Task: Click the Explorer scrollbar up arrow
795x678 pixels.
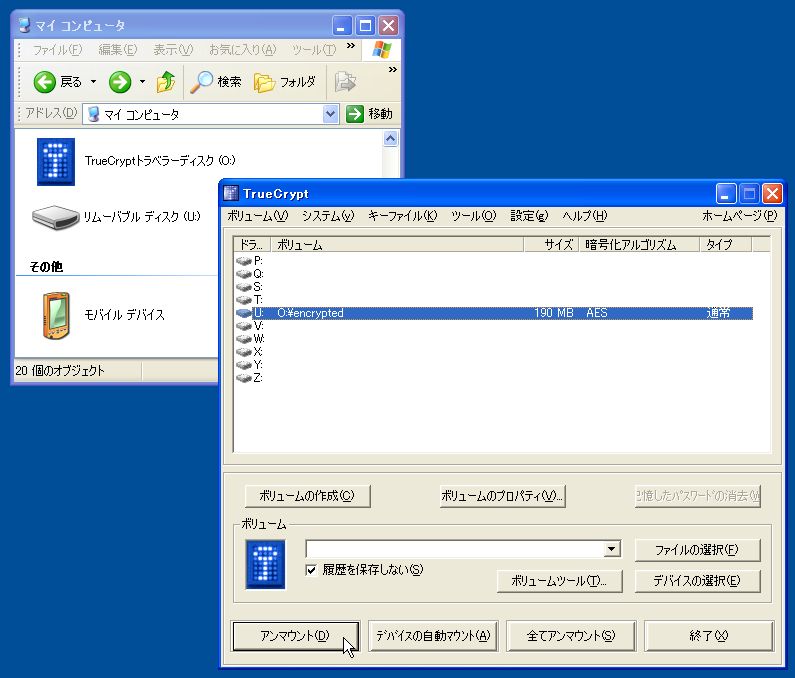Action: pos(390,138)
